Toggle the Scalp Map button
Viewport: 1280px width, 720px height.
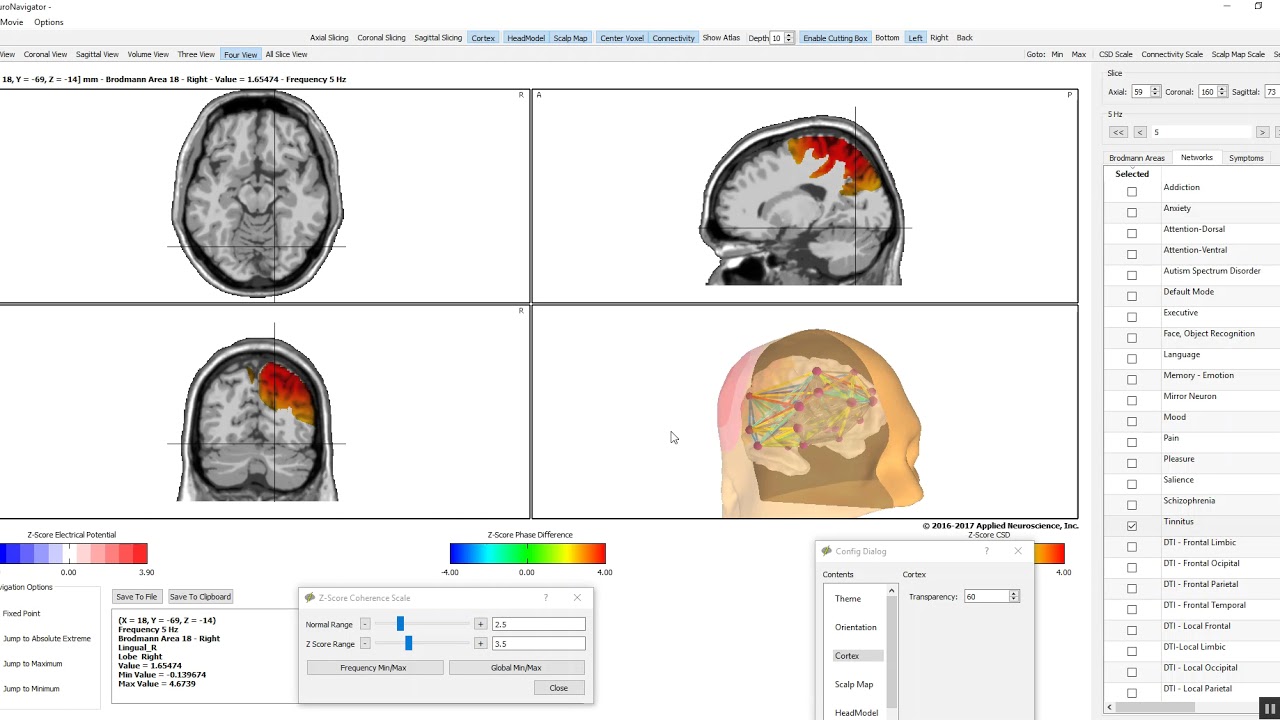click(x=570, y=38)
